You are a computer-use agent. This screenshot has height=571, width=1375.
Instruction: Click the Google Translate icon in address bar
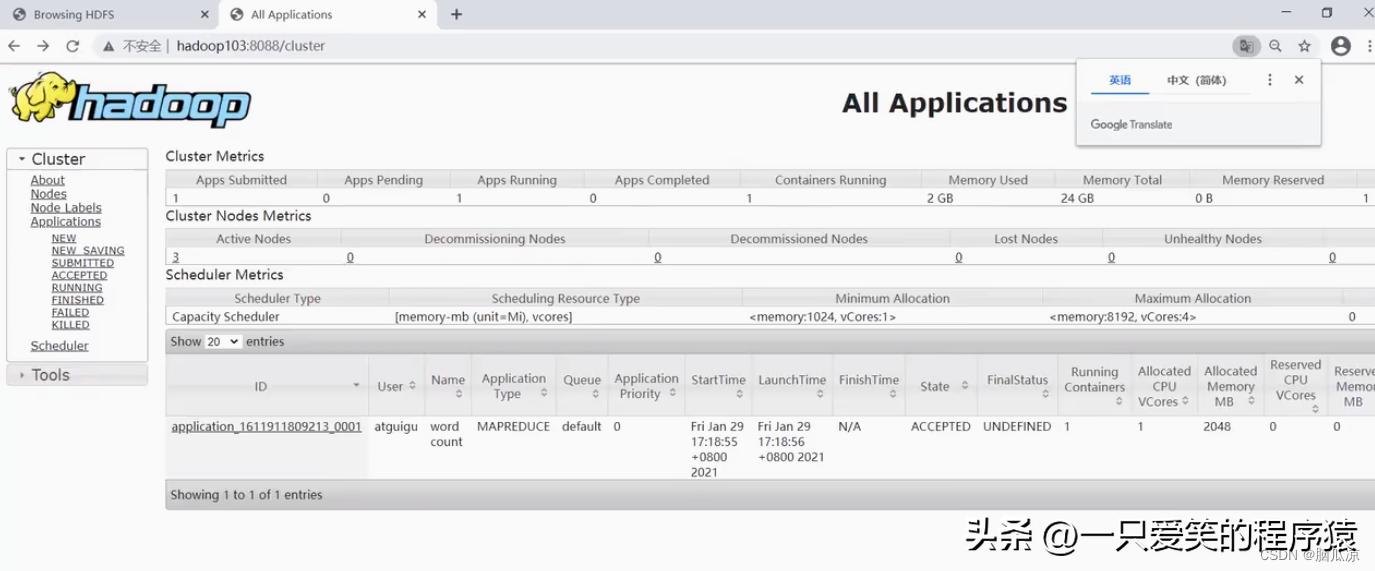[x=1245, y=46]
